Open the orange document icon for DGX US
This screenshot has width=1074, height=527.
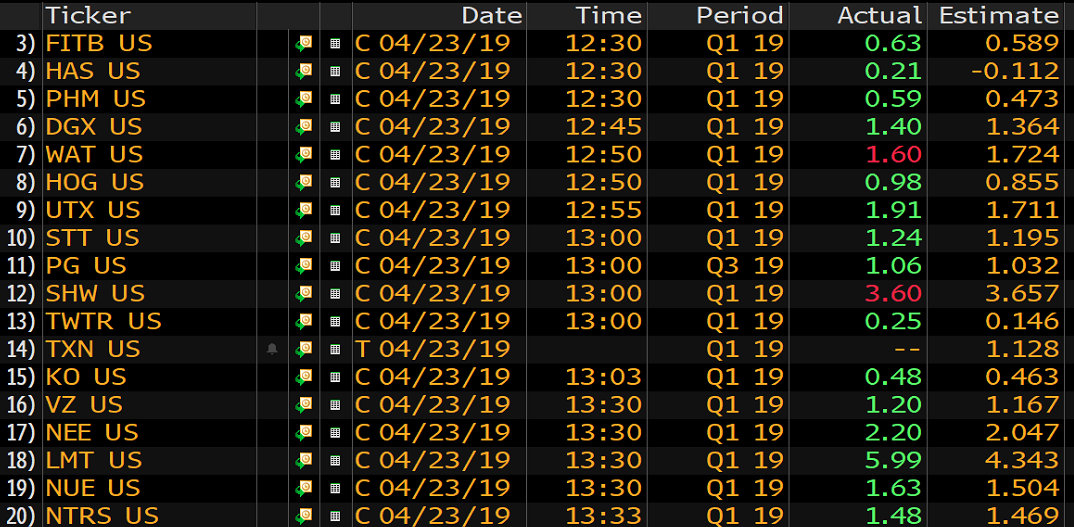[x=303, y=126]
